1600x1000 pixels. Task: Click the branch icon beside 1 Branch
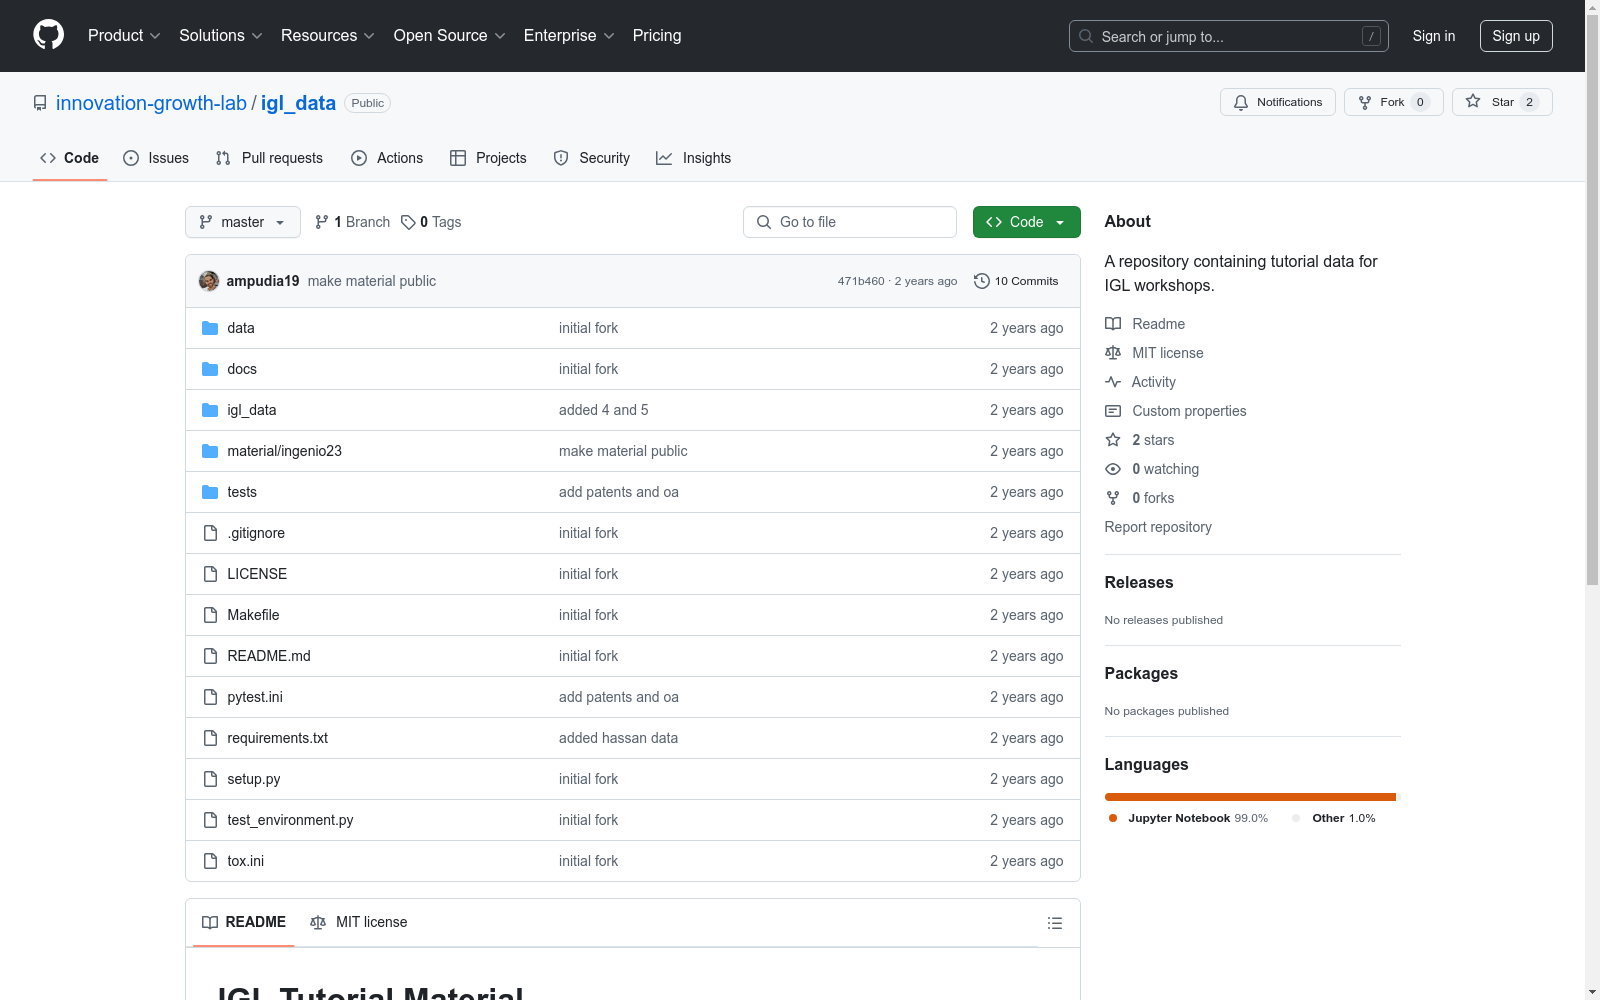coord(322,222)
